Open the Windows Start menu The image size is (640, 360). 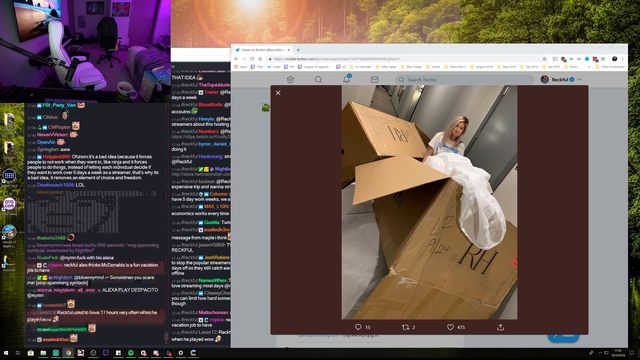tap(6, 353)
